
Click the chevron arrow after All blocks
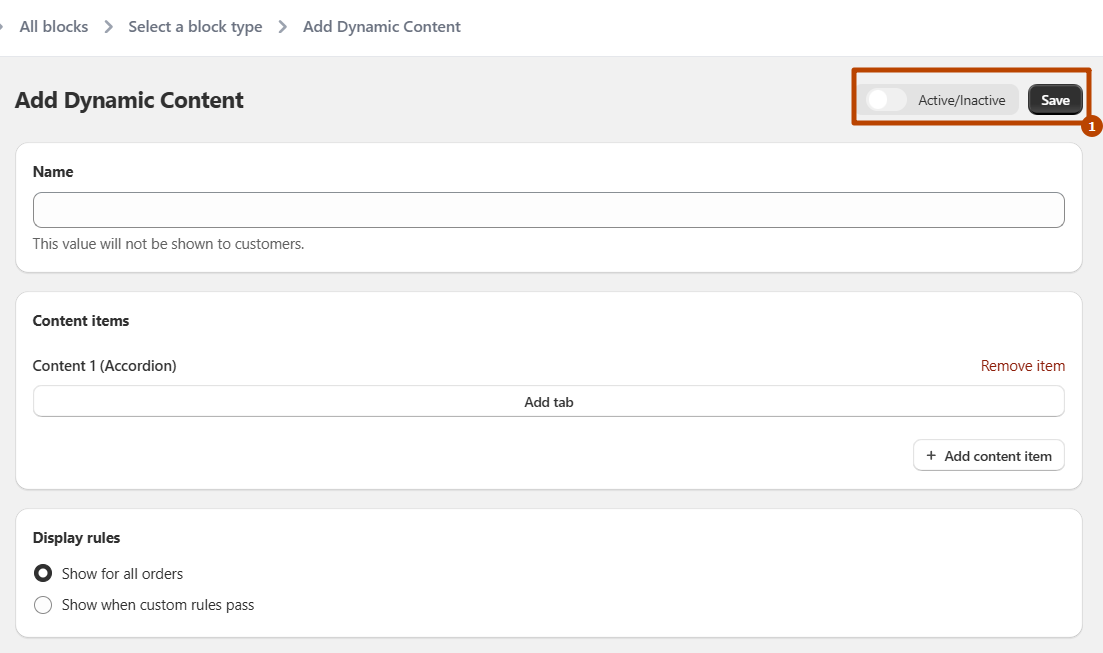(108, 27)
